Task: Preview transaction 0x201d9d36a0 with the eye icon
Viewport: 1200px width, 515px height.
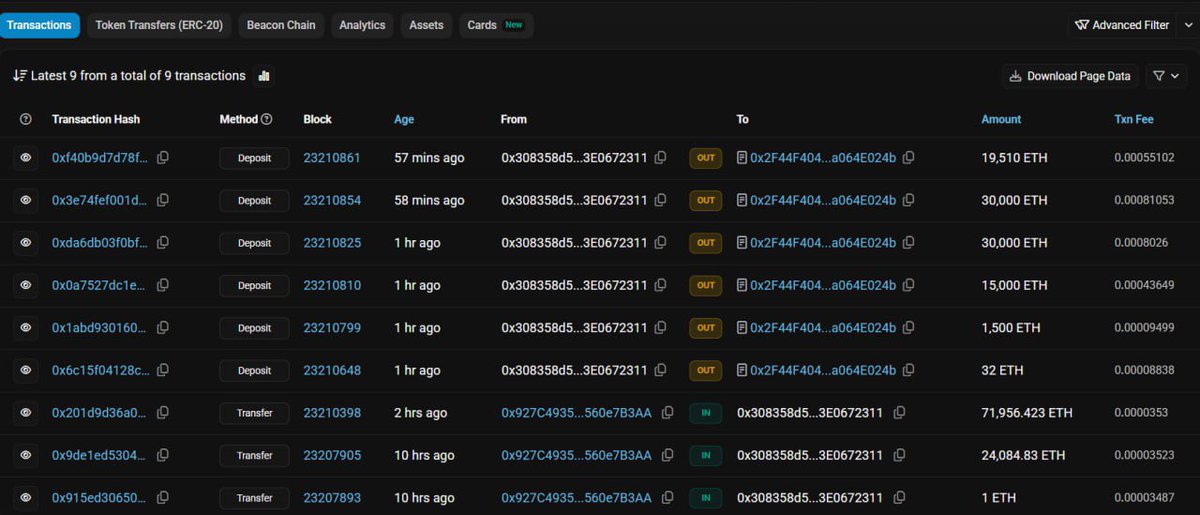Action: click(26, 413)
